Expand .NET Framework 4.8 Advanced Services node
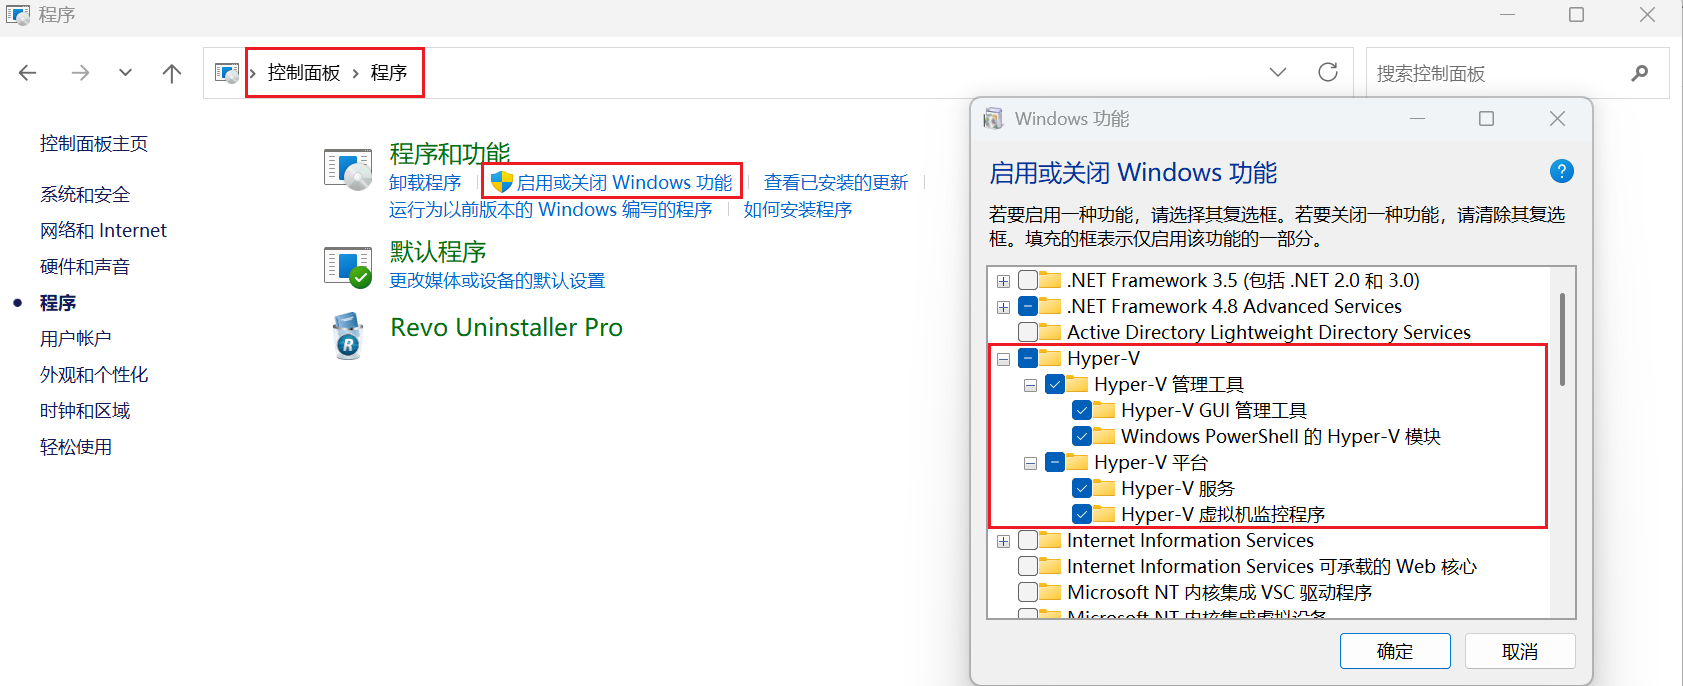The width and height of the screenshot is (1683, 686). pos(1003,307)
